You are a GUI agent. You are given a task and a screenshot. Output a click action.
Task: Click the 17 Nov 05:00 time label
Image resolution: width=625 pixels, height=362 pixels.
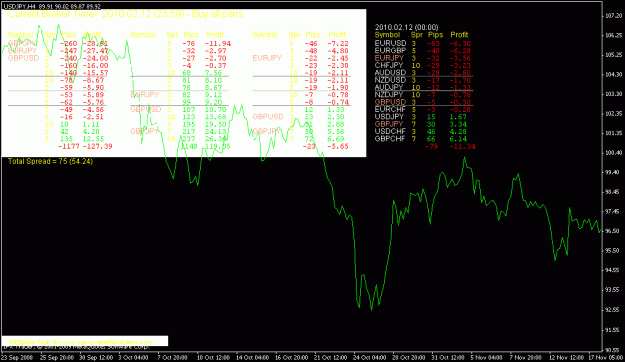tap(605, 358)
